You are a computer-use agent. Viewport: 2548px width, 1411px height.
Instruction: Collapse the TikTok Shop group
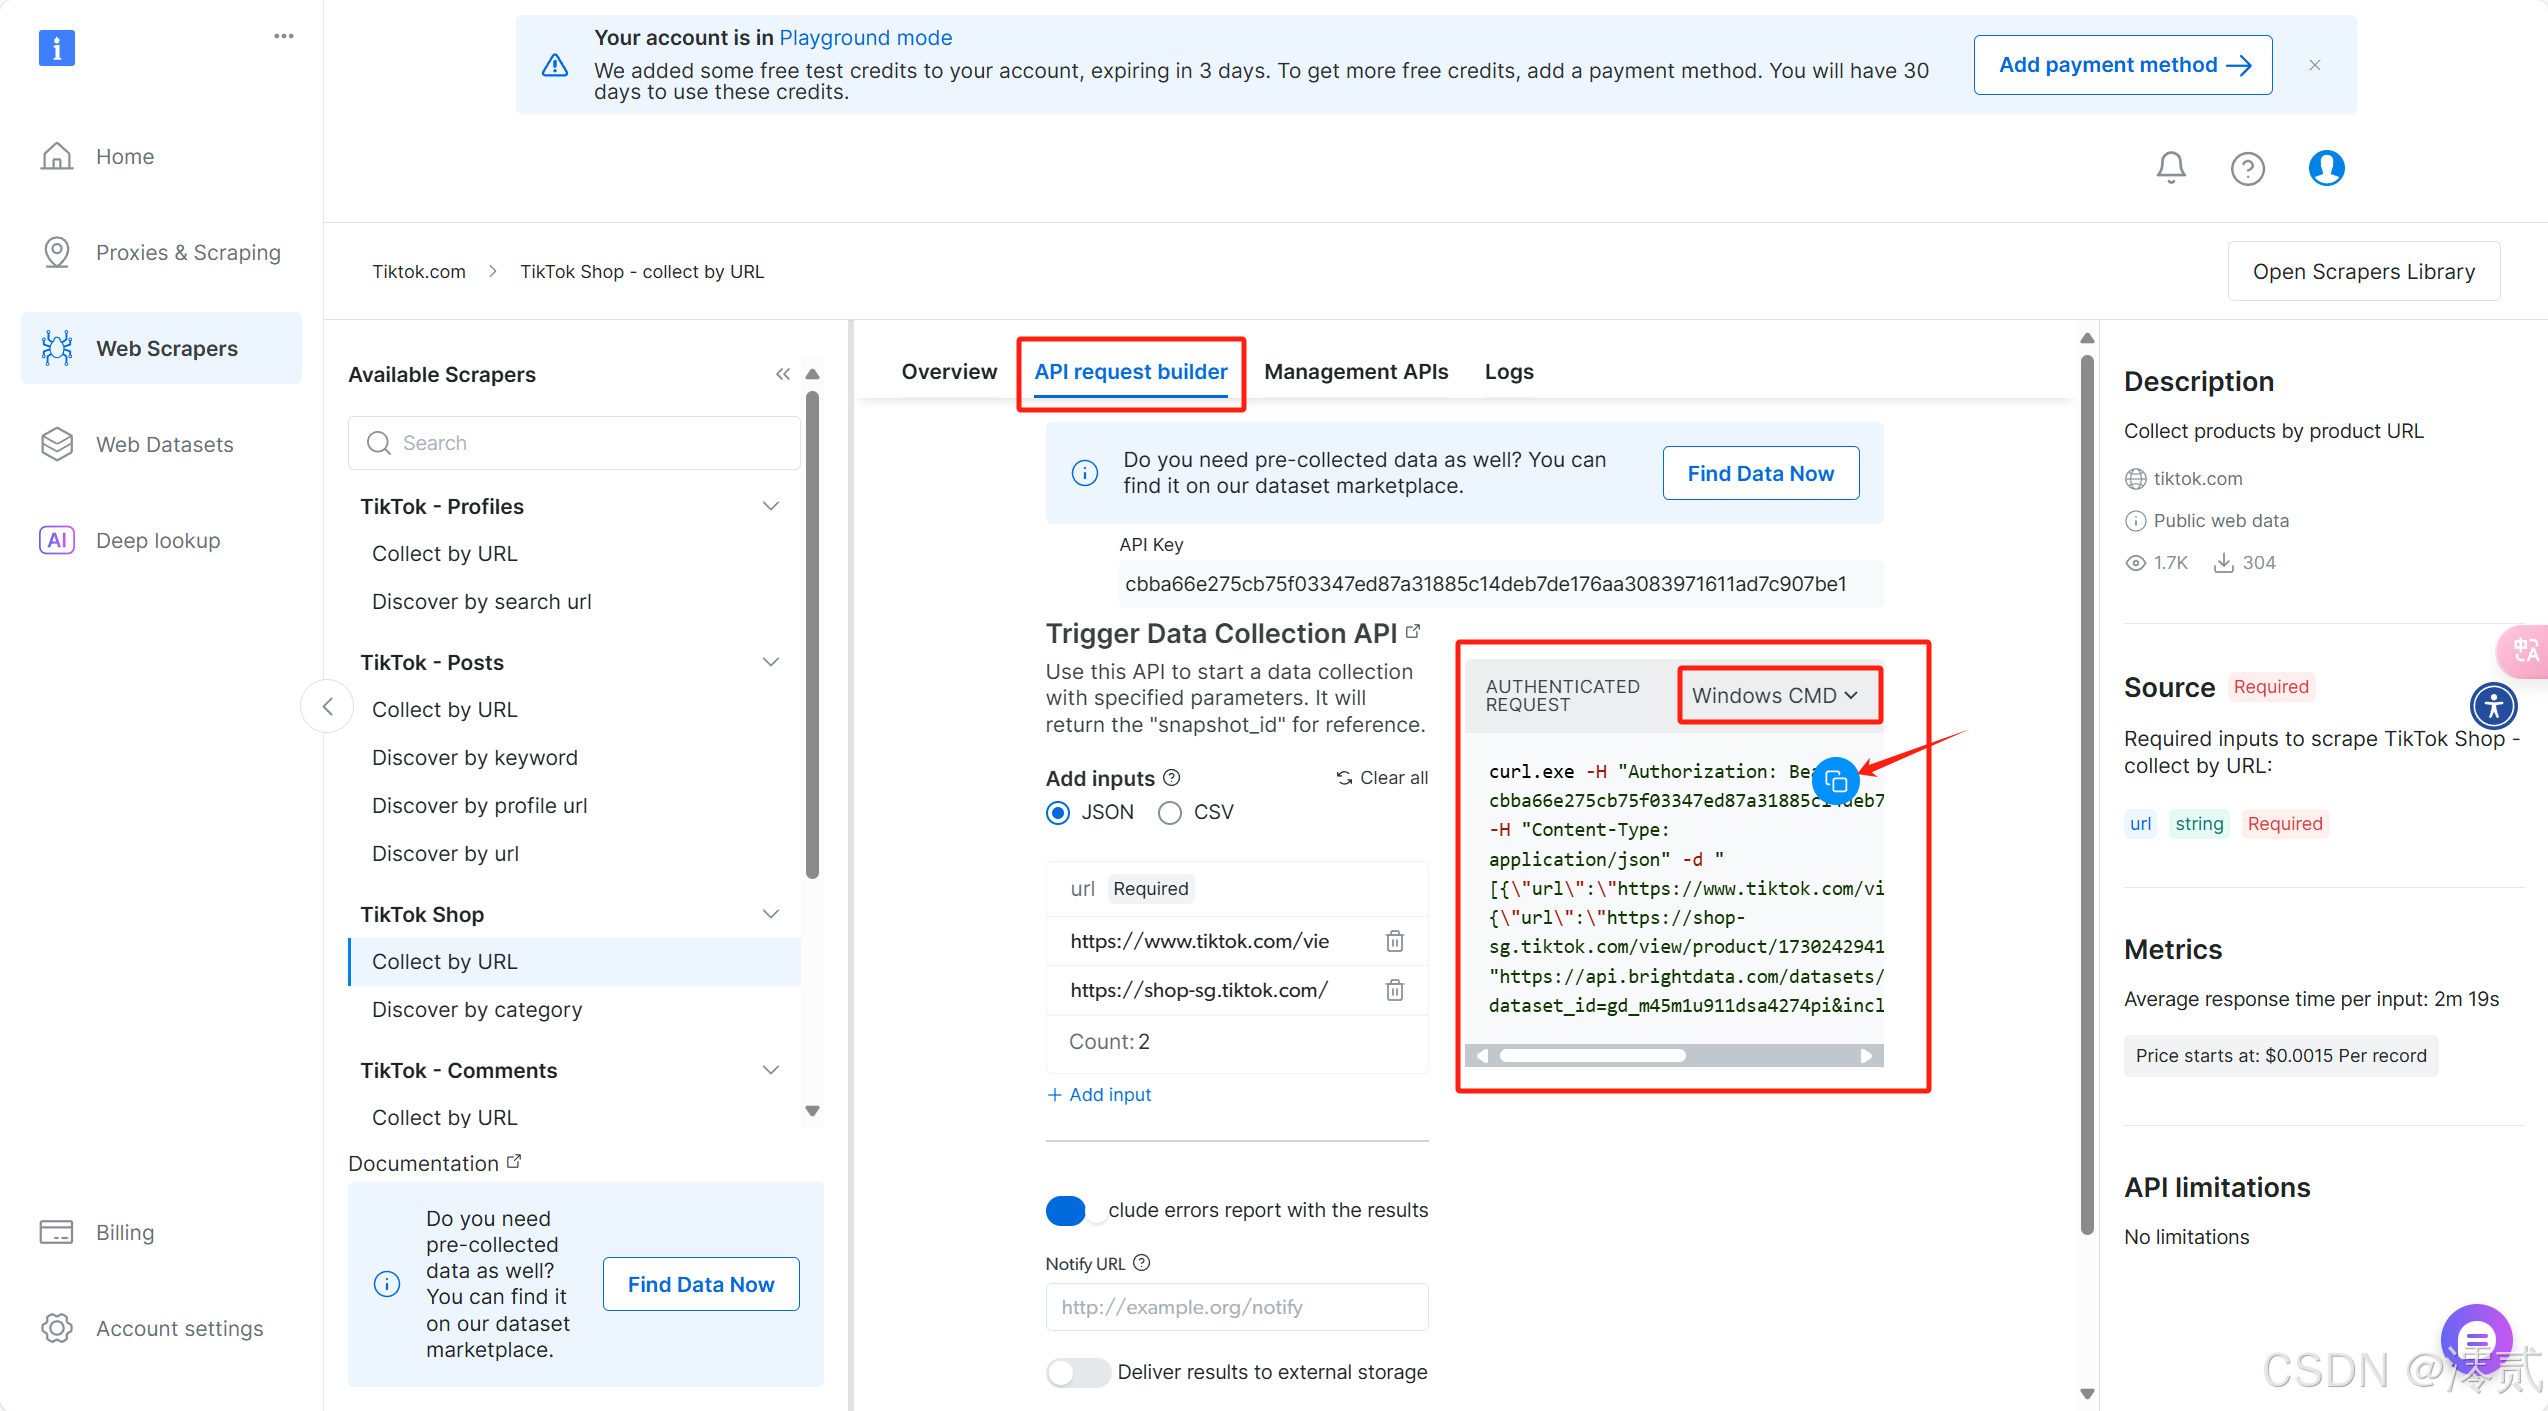tap(771, 914)
